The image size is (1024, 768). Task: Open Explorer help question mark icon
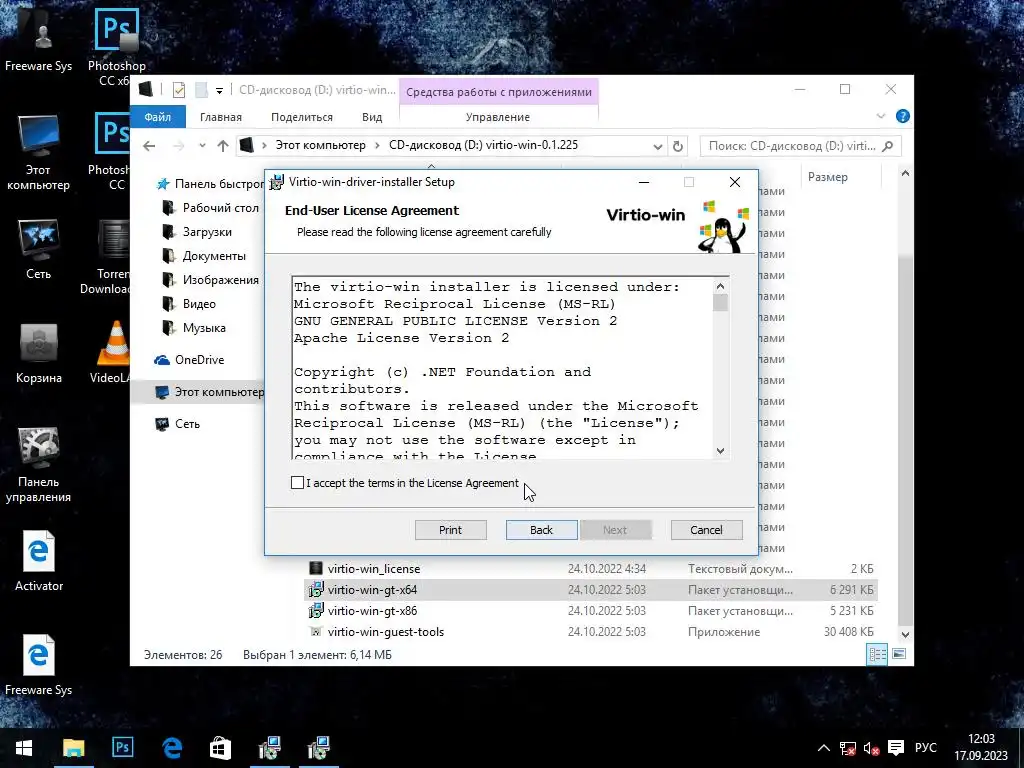pos(903,116)
